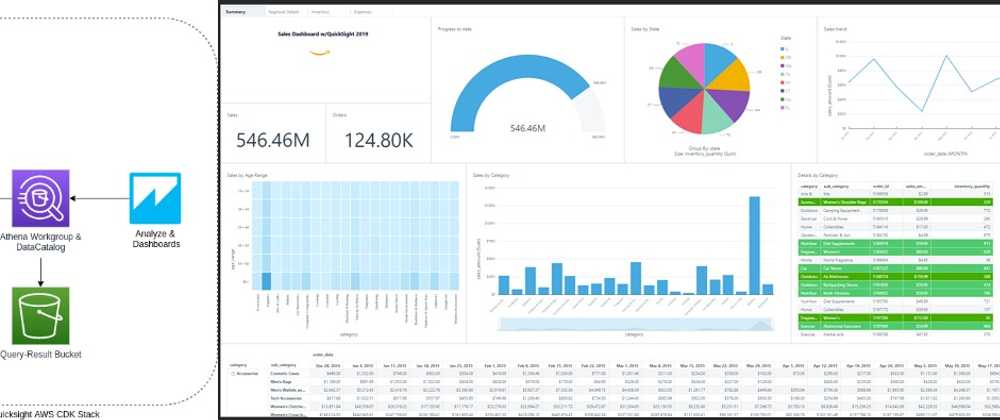Click the orange legend swatch in the State legend

pos(783,57)
